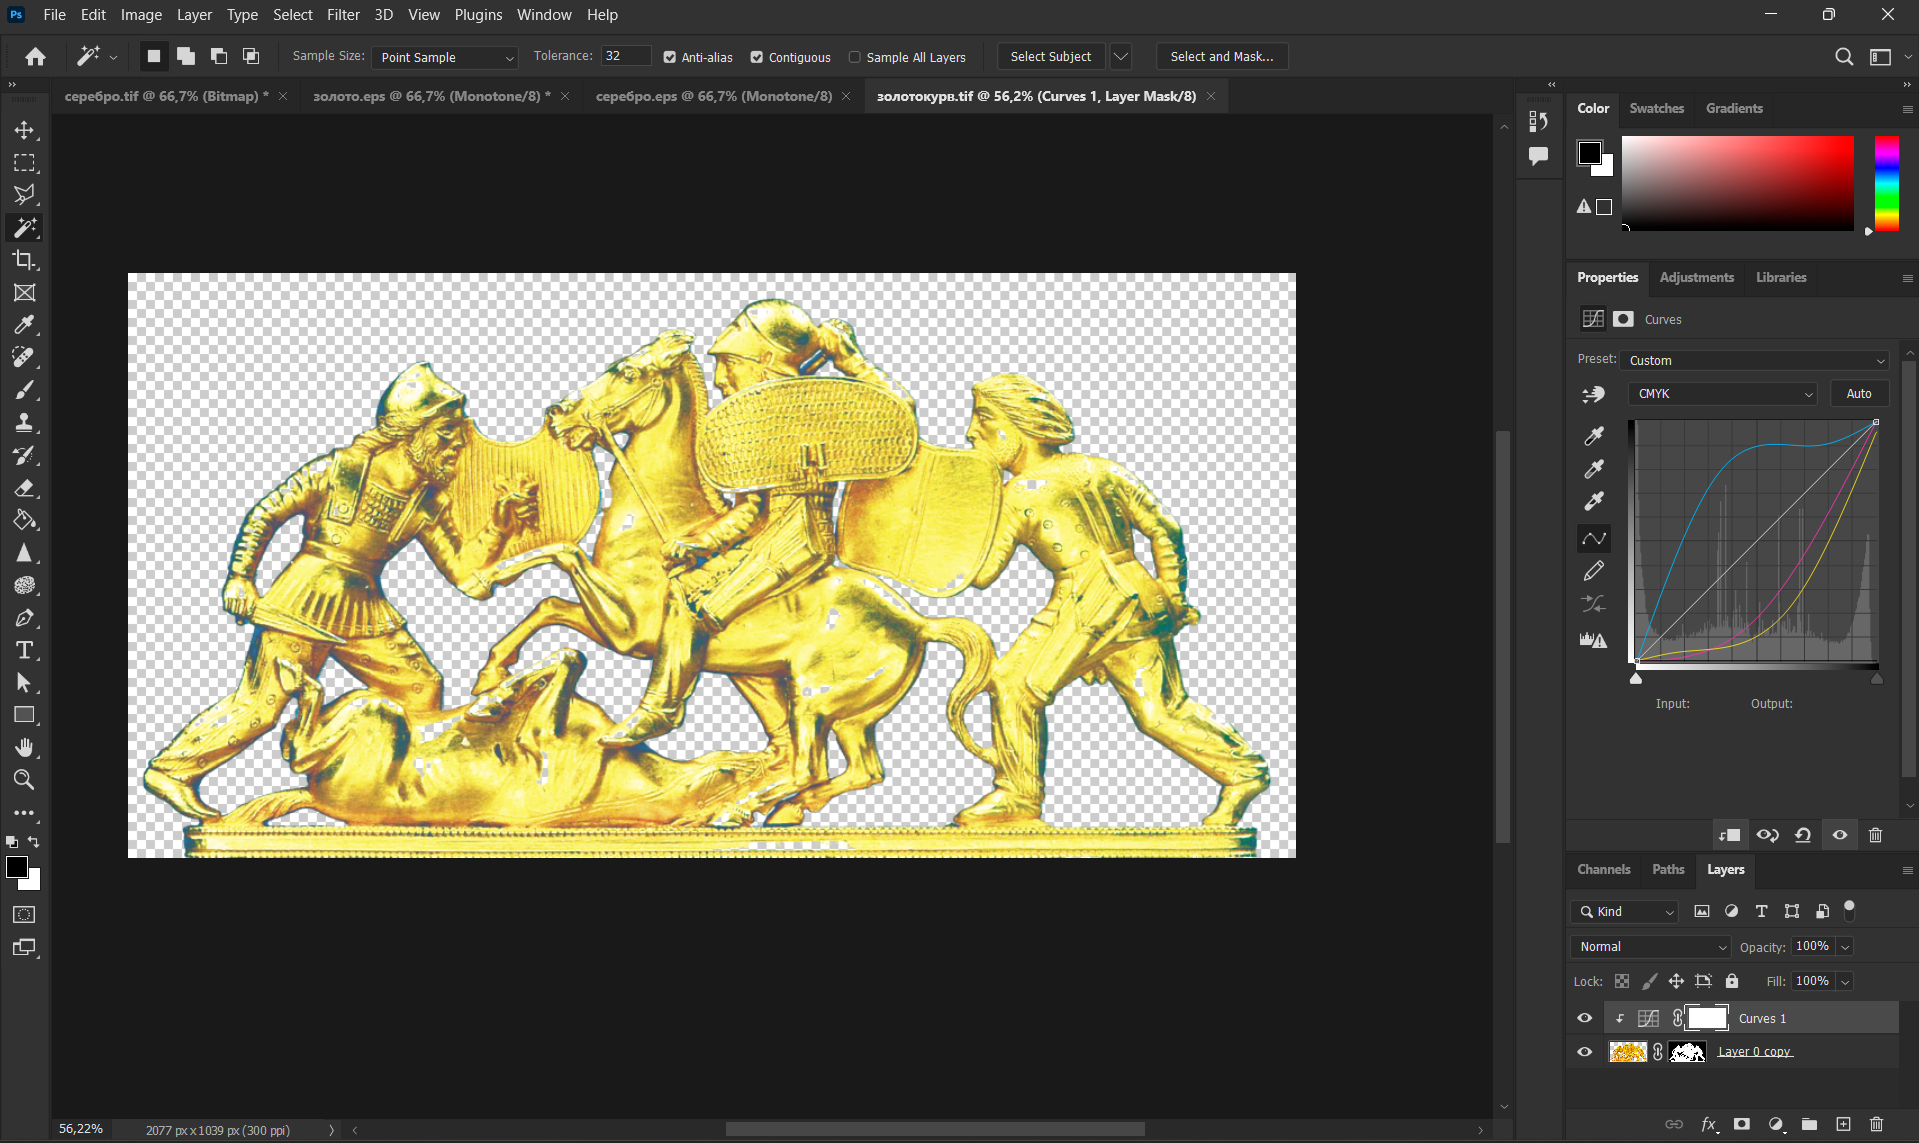
Task: Open the Sample Size dropdown
Action: [x=445, y=57]
